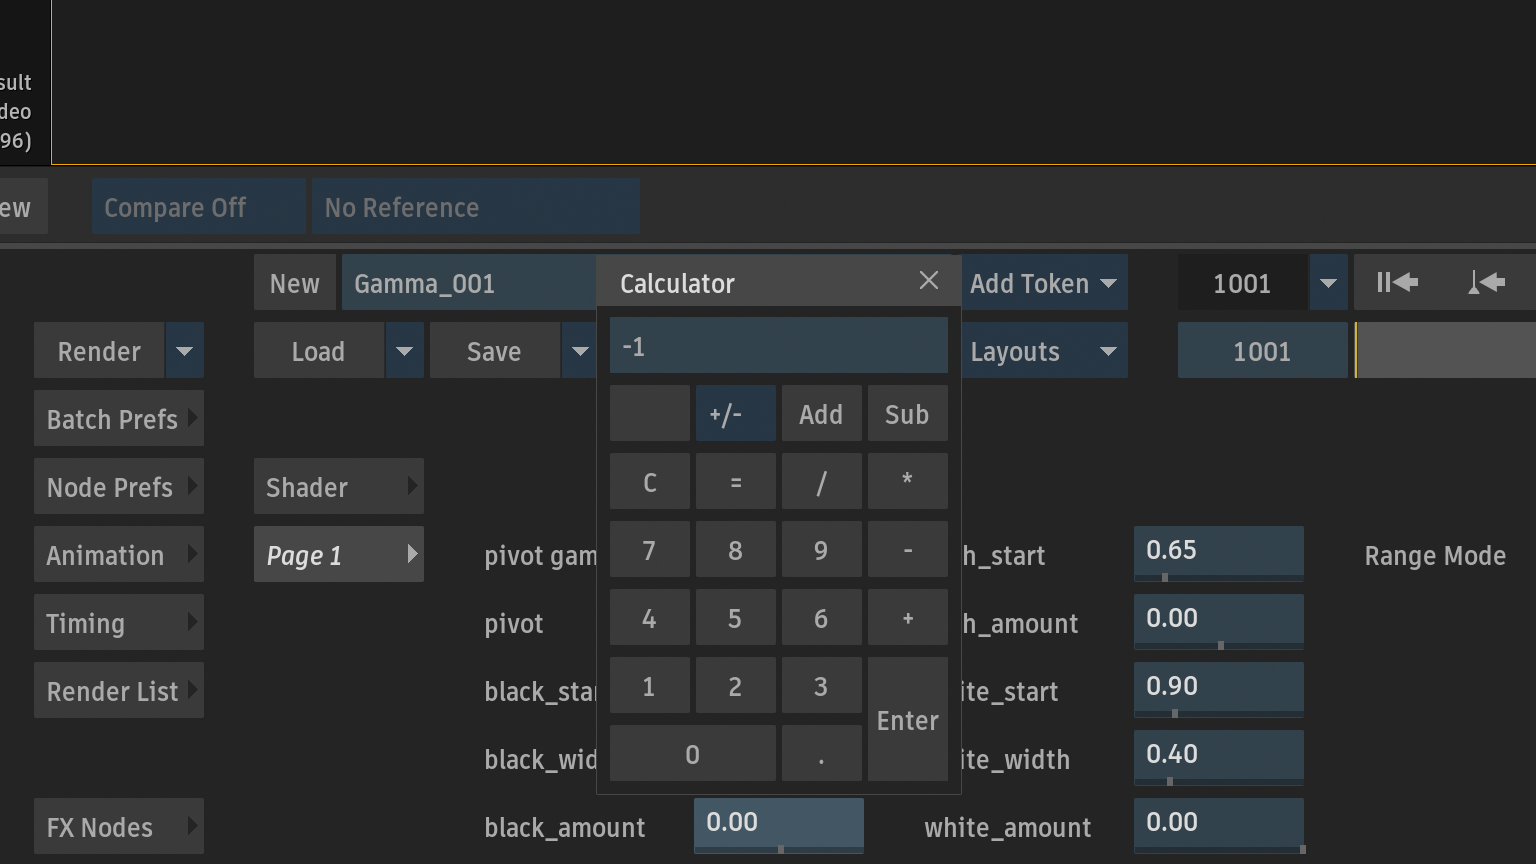Jump to start frame icon

click(x=1397, y=283)
